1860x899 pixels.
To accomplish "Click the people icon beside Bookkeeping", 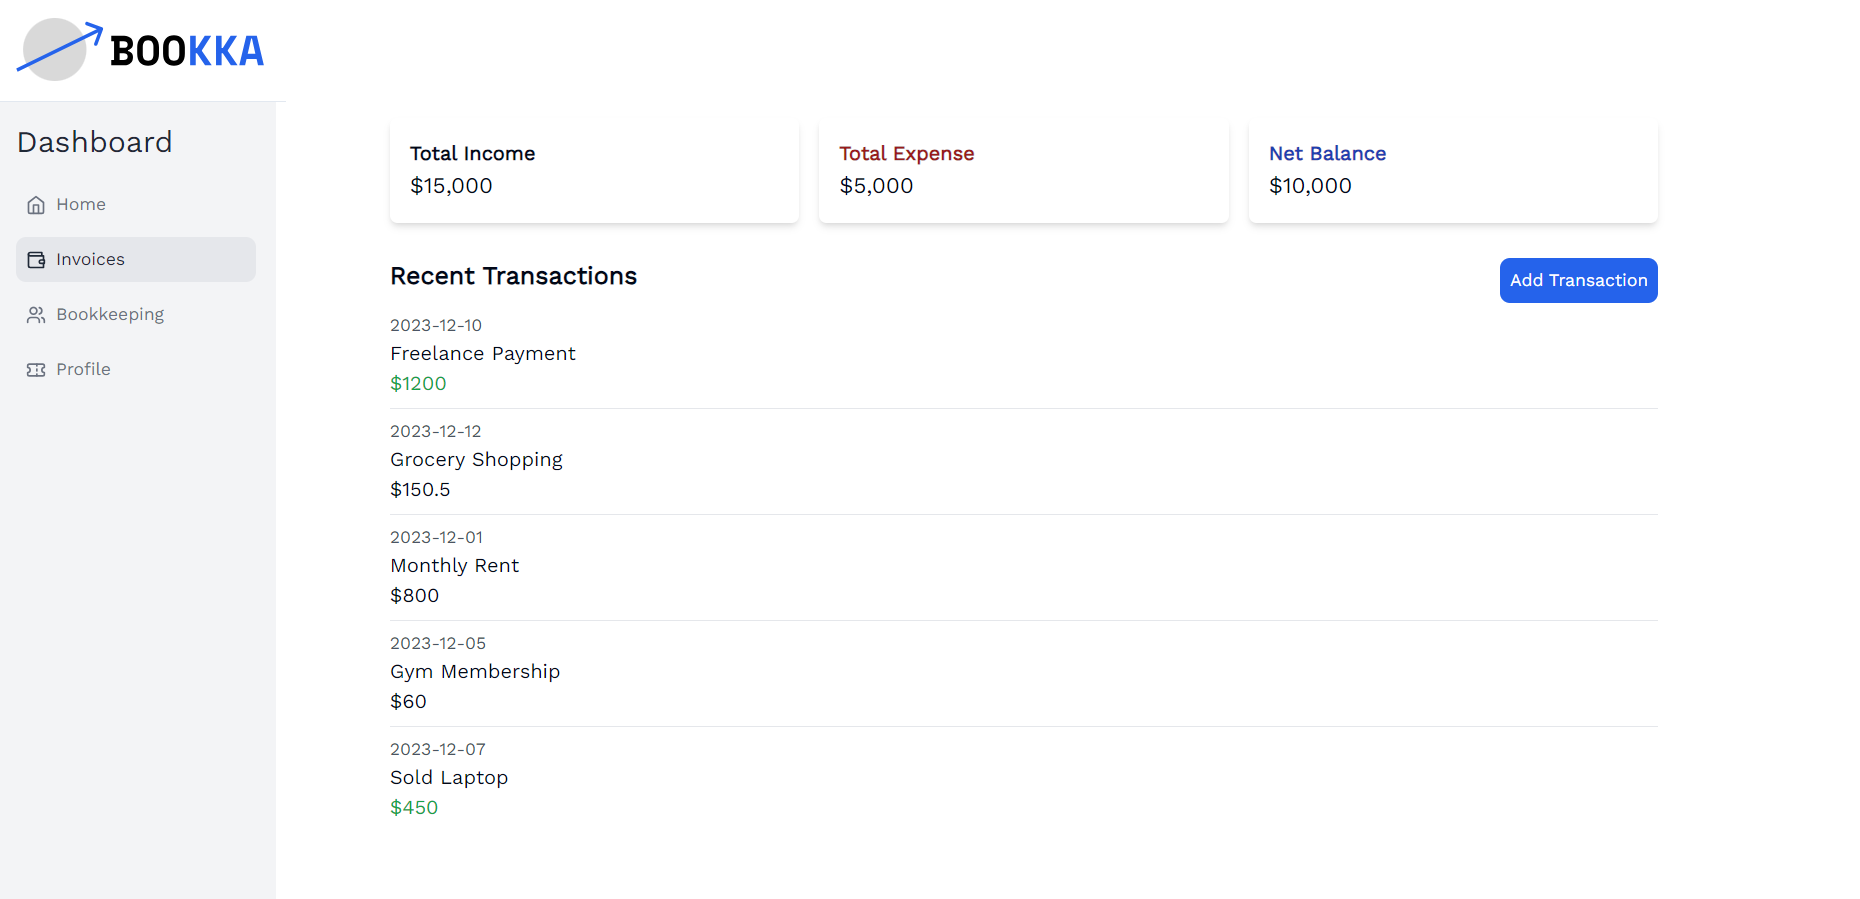I will coord(36,315).
